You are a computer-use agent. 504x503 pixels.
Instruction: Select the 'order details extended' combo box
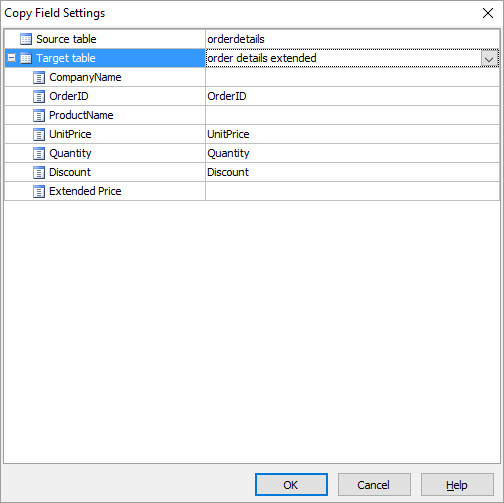coord(352,58)
